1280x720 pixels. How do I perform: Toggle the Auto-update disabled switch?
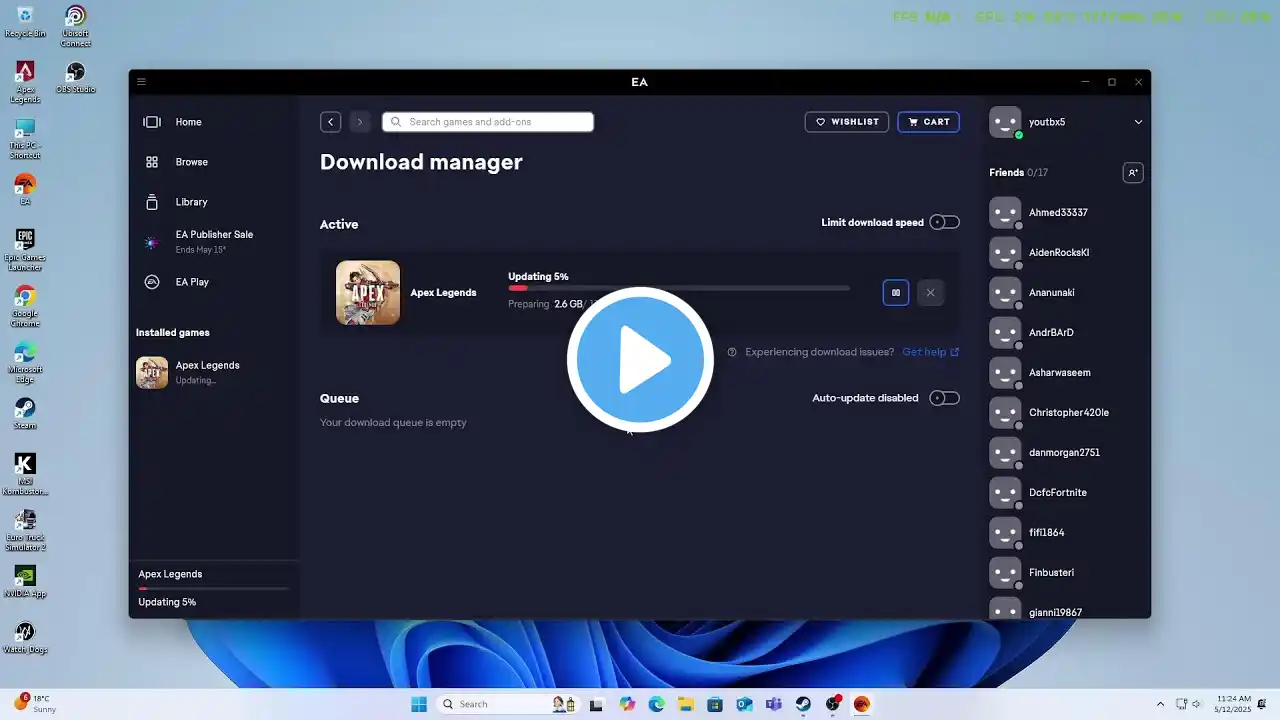[944, 398]
